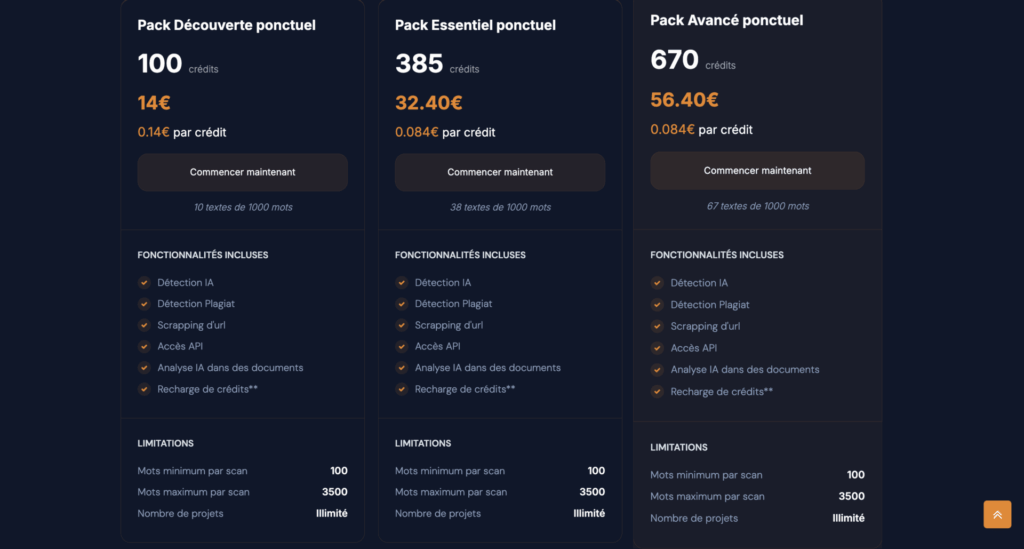Click Accès API checkmark in Pack Essentiel

tap(402, 346)
